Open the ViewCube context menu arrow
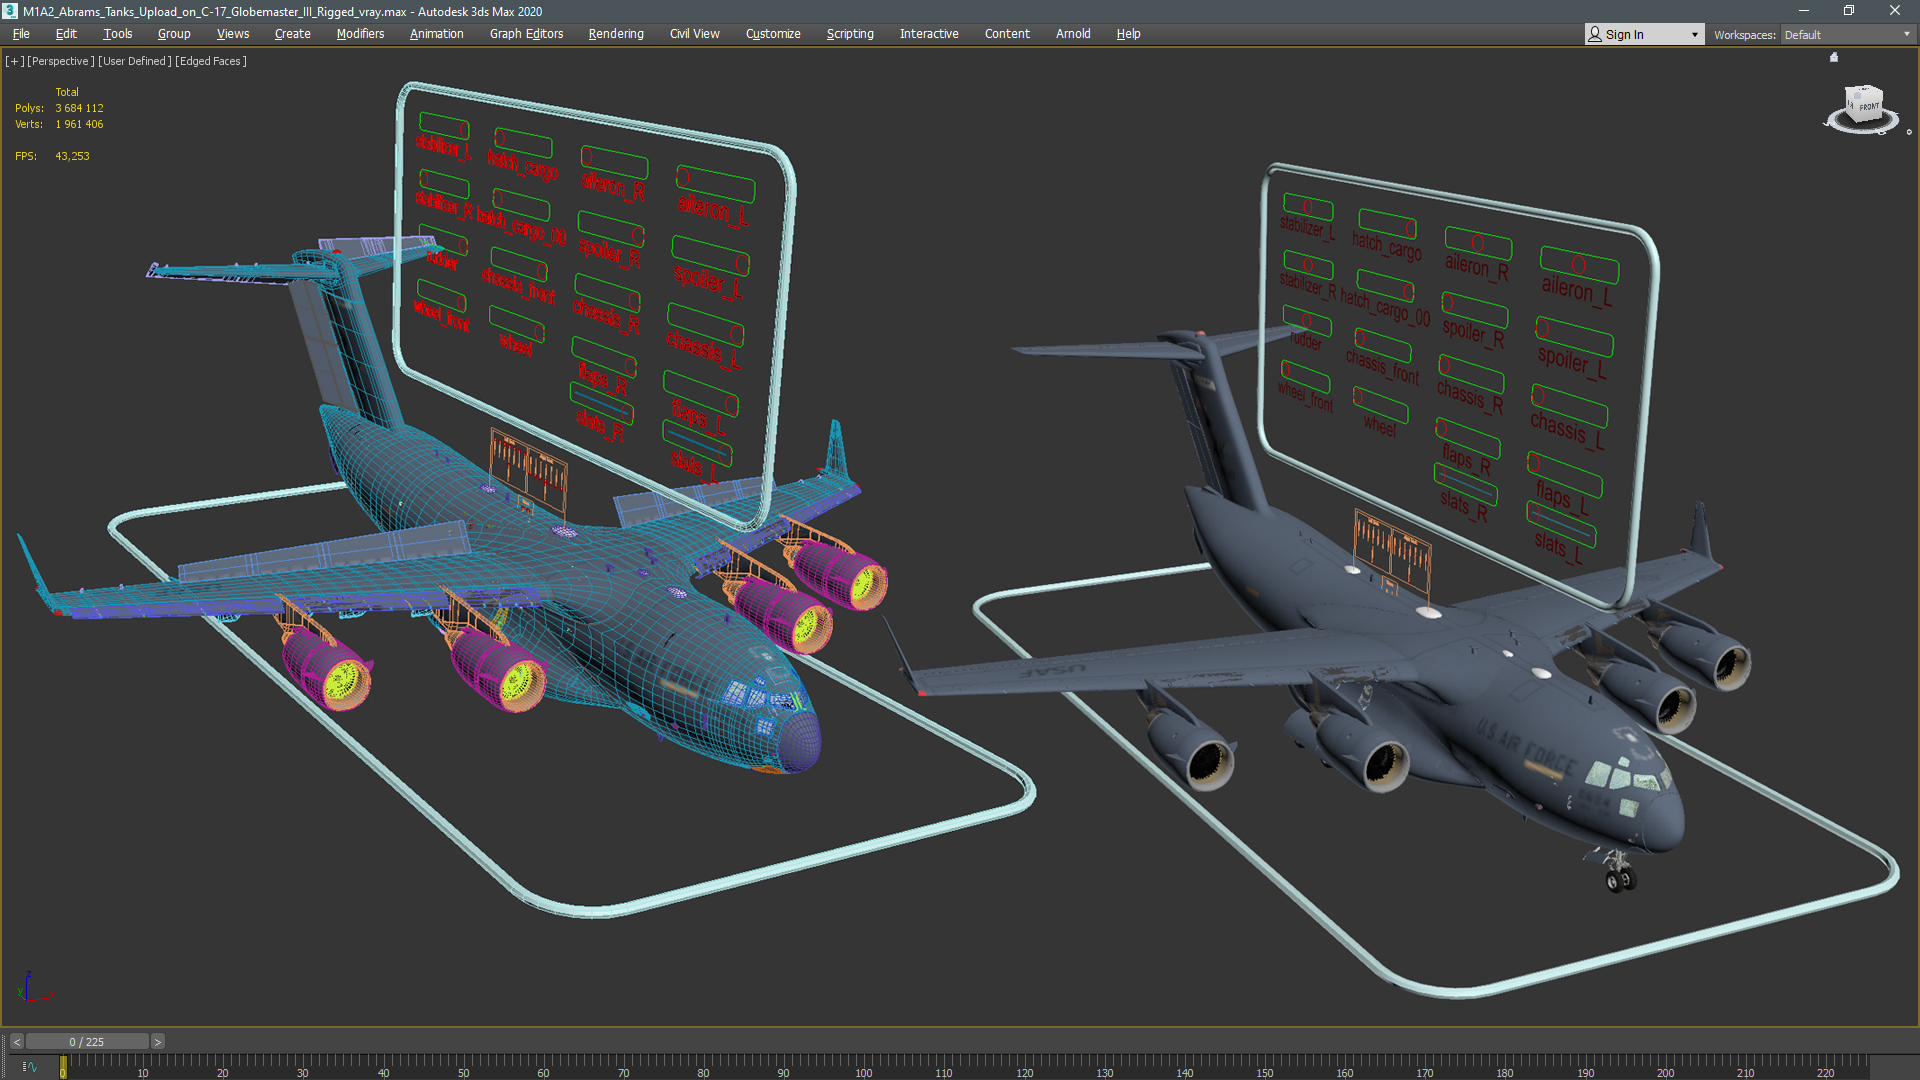Image resolution: width=1920 pixels, height=1080 pixels. pyautogui.click(x=1909, y=132)
